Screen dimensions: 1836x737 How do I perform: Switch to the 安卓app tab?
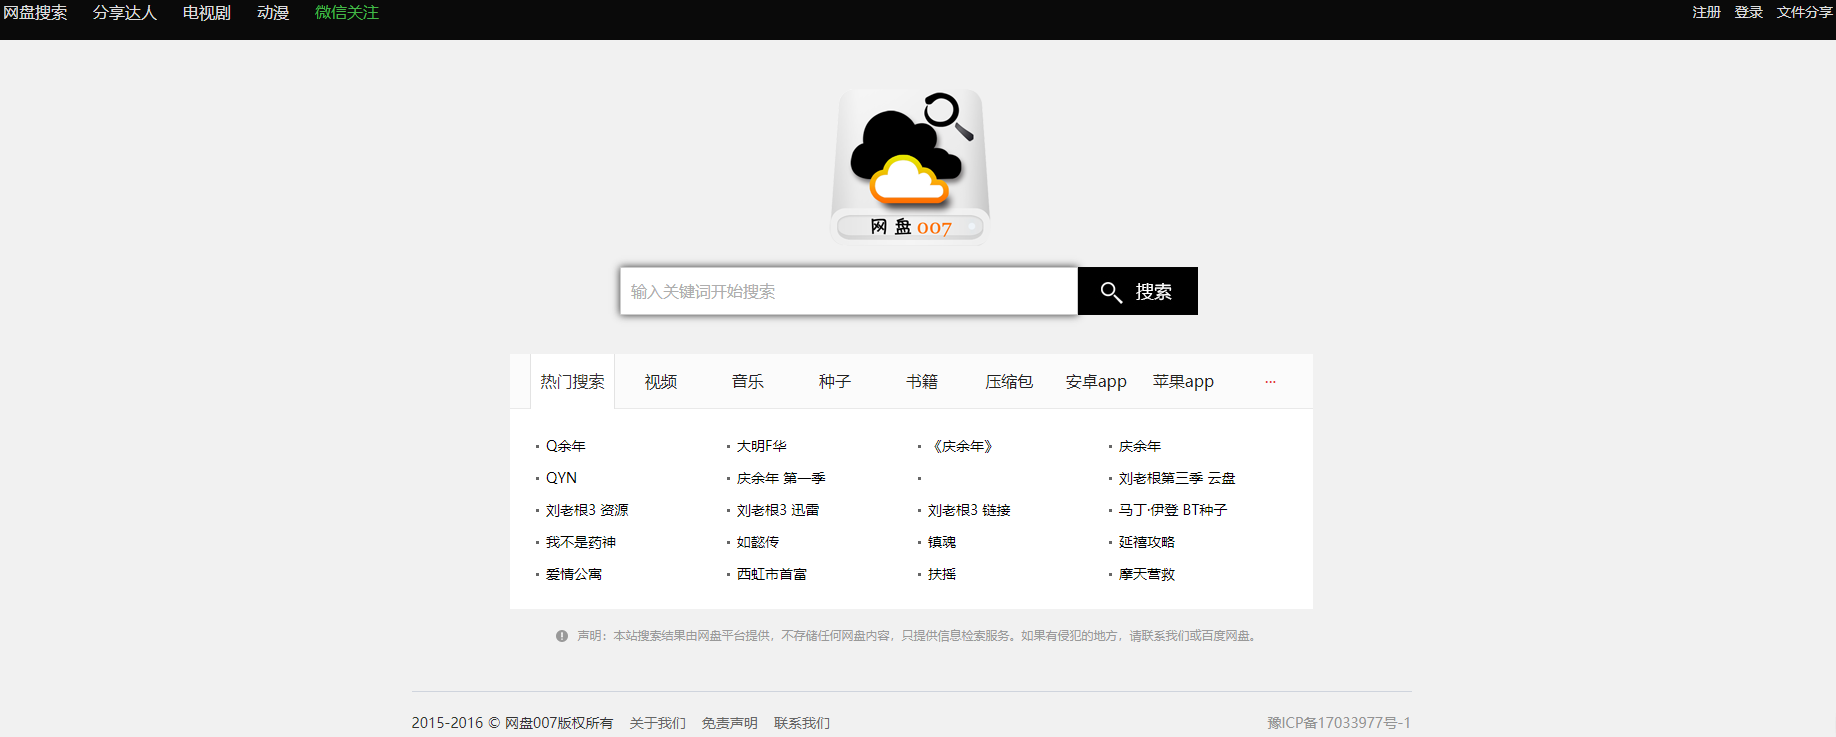1096,382
